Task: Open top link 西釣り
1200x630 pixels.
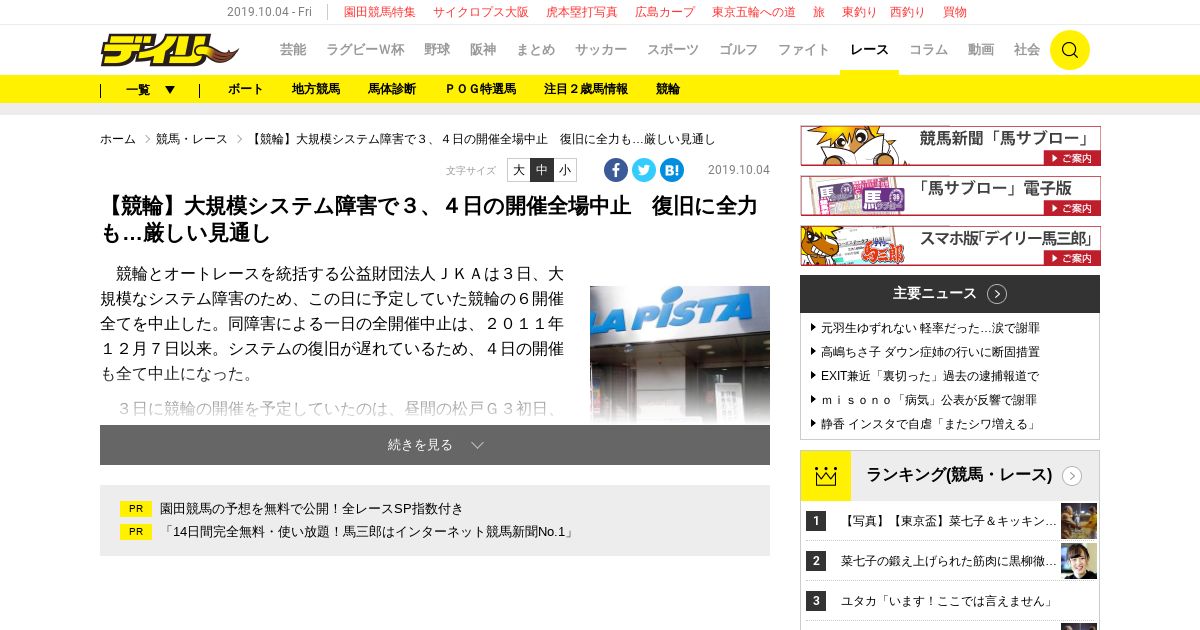Action: (907, 12)
